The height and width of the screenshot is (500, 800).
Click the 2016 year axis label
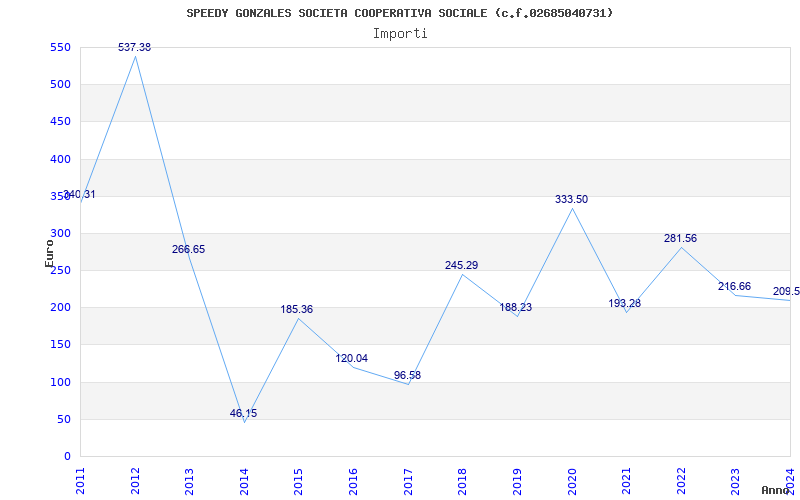353,481
